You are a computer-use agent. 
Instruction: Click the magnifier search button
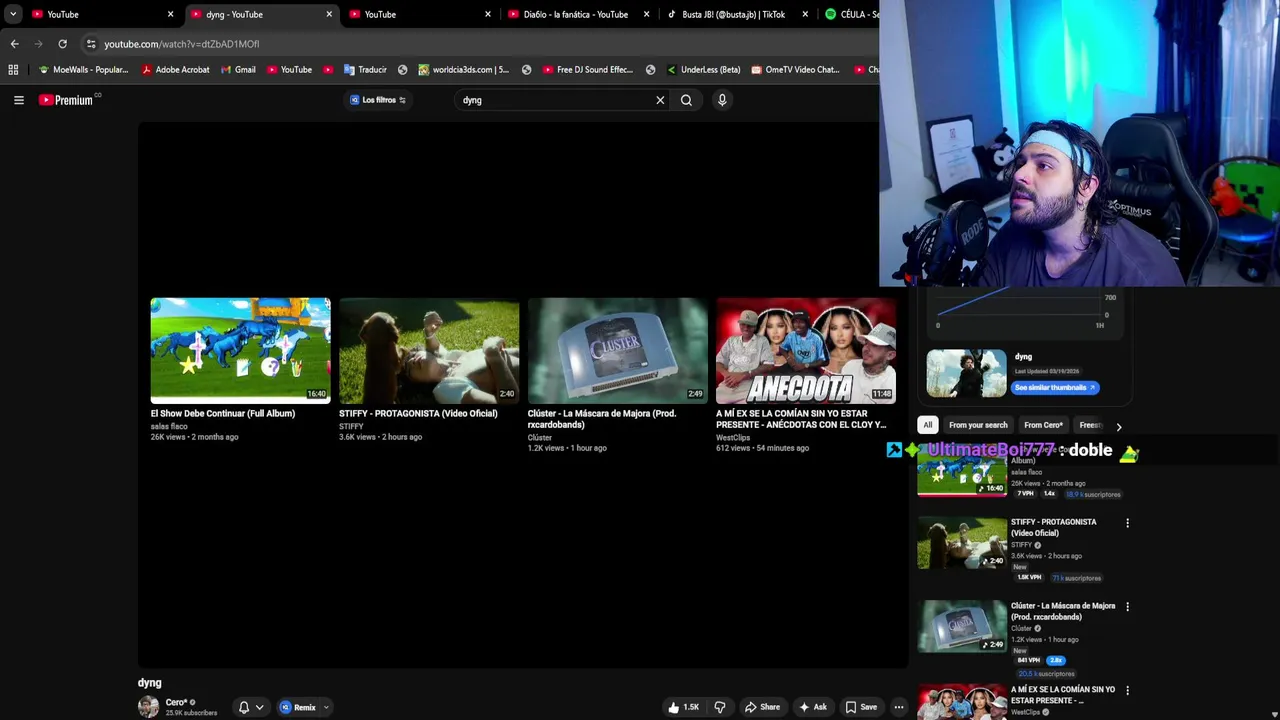686,100
